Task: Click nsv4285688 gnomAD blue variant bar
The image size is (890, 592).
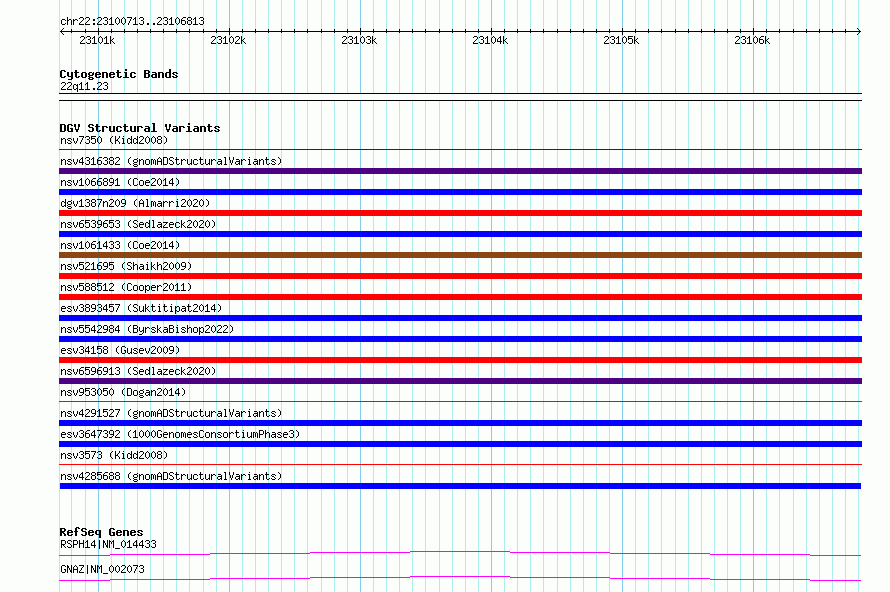Action: tap(460, 486)
